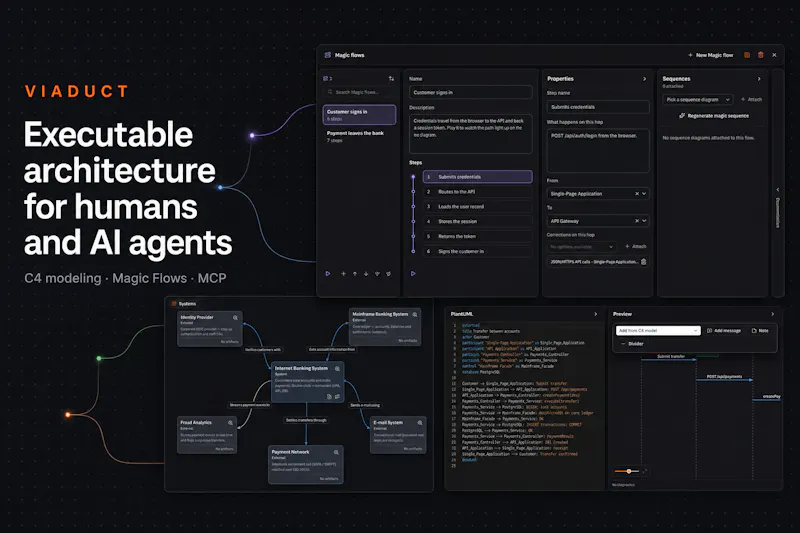Select step 5 Returns the token

478,236
